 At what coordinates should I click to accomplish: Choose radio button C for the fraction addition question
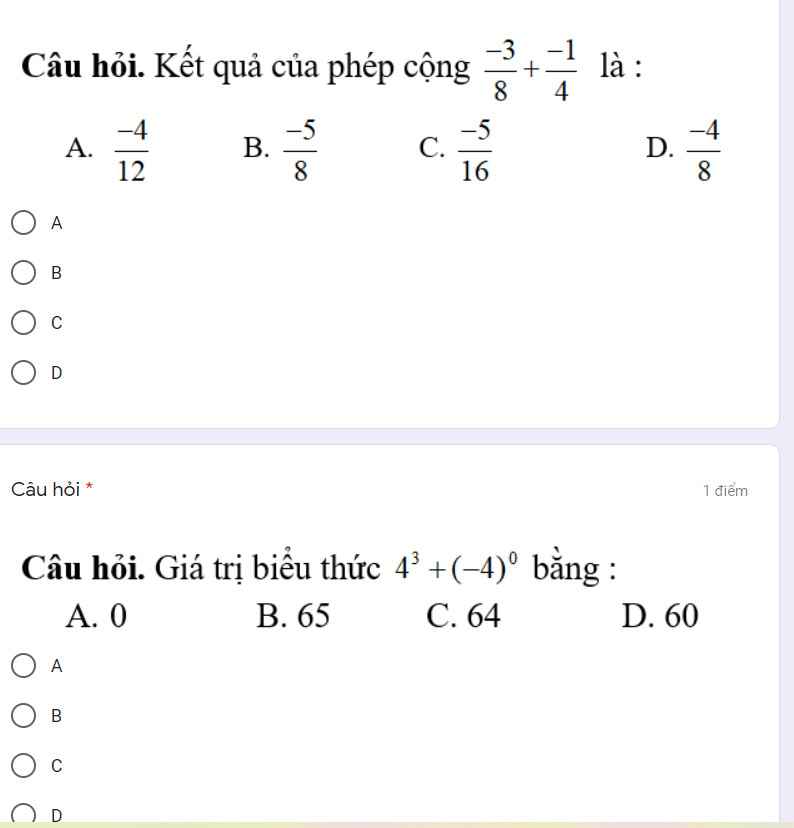coord(26,323)
